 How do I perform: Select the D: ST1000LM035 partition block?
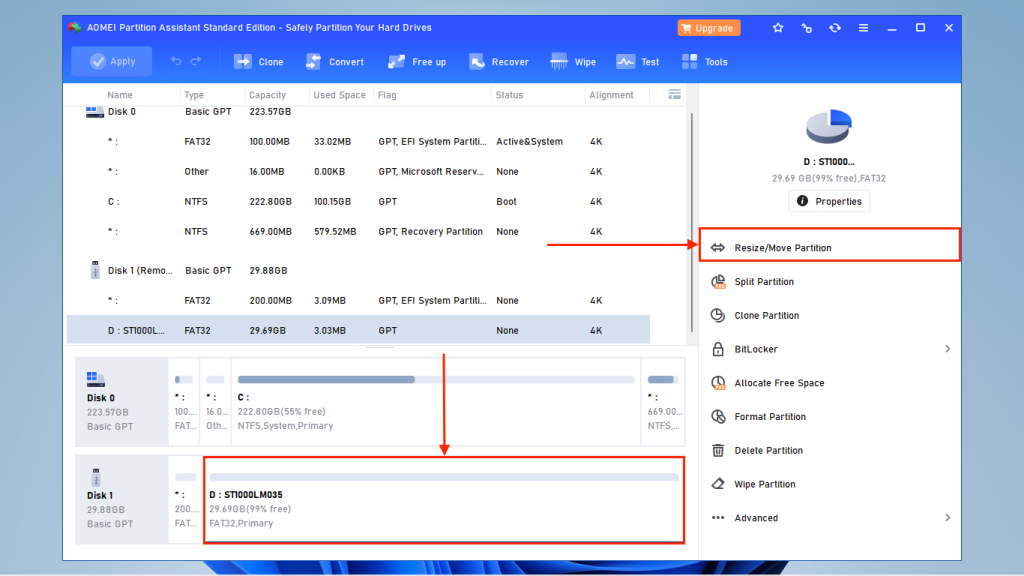(444, 500)
